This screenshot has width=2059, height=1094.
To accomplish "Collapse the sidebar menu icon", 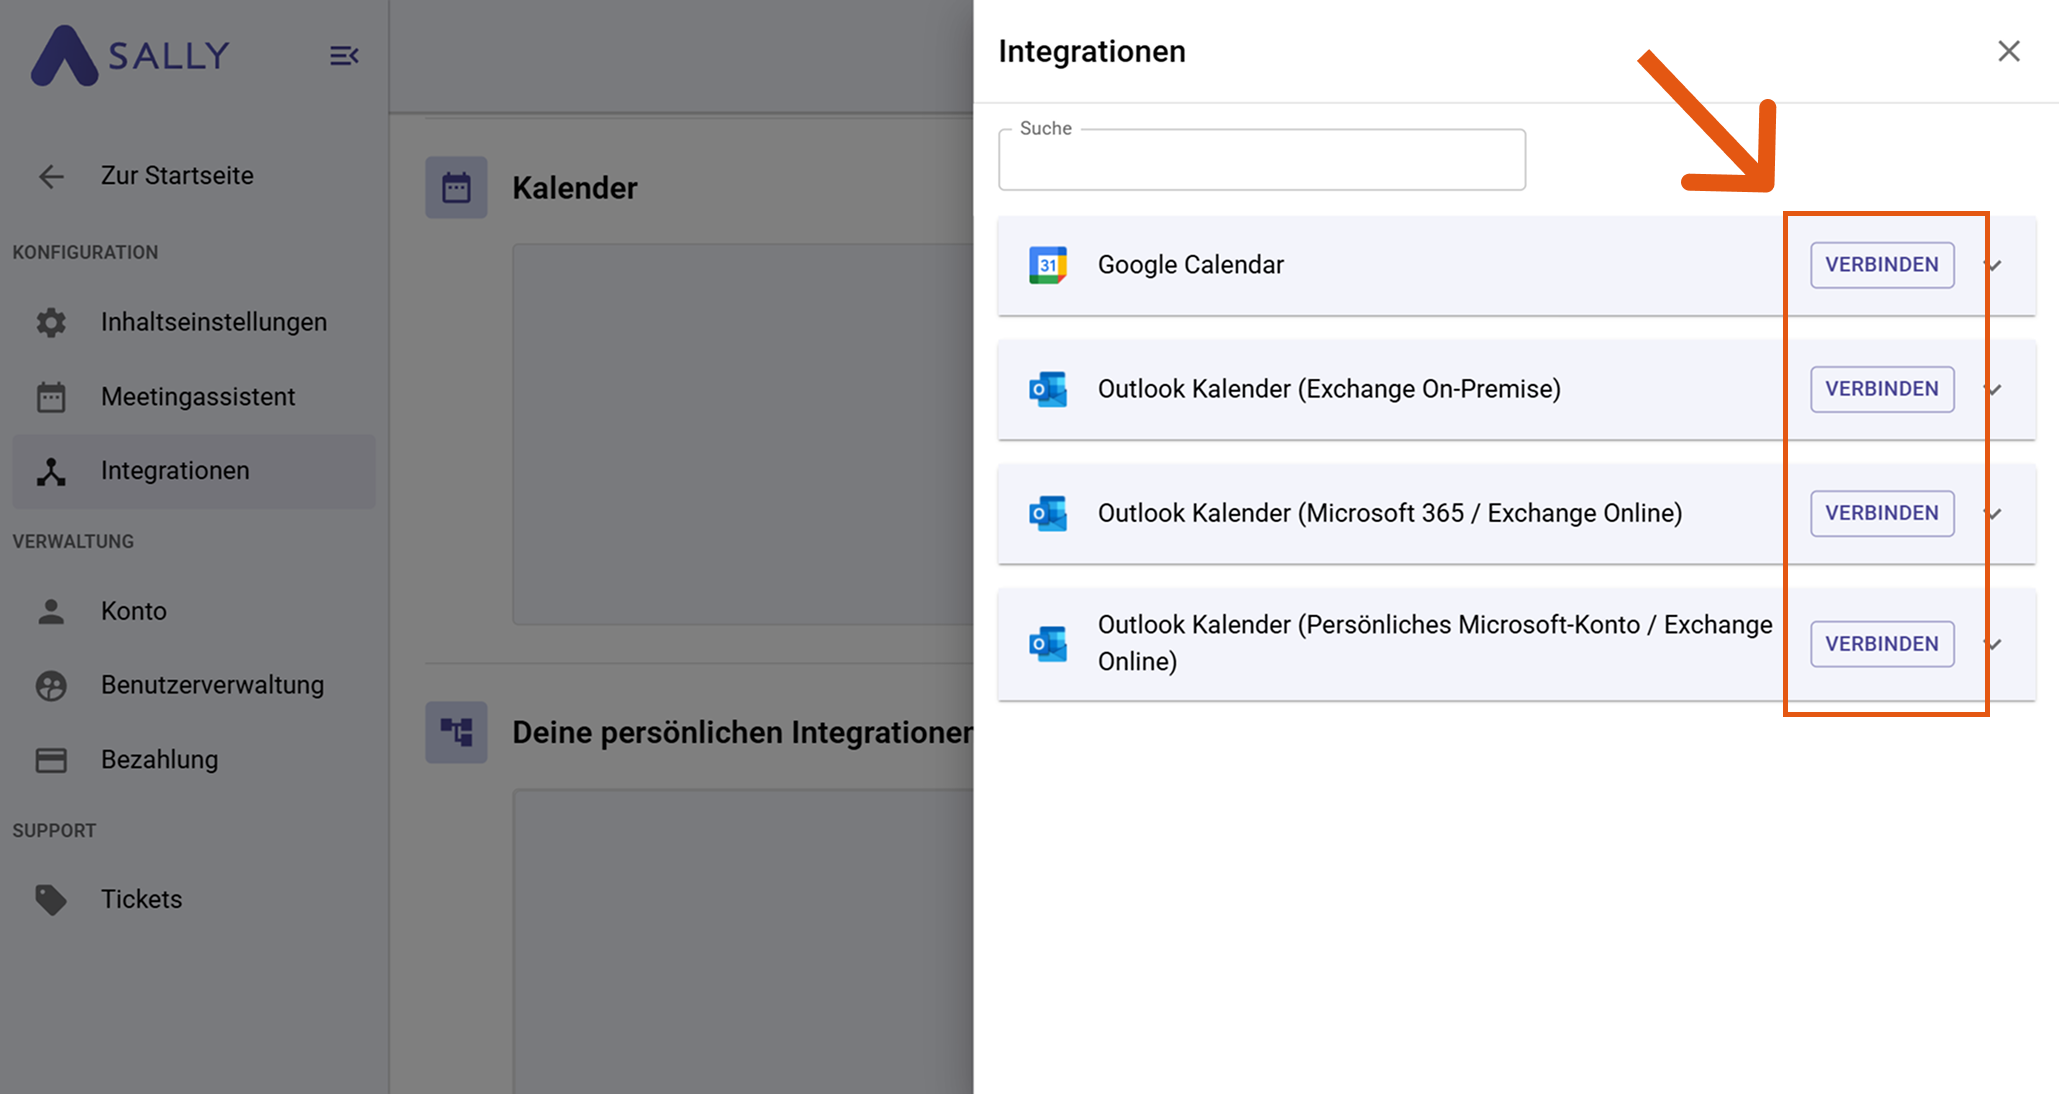I will (344, 56).
